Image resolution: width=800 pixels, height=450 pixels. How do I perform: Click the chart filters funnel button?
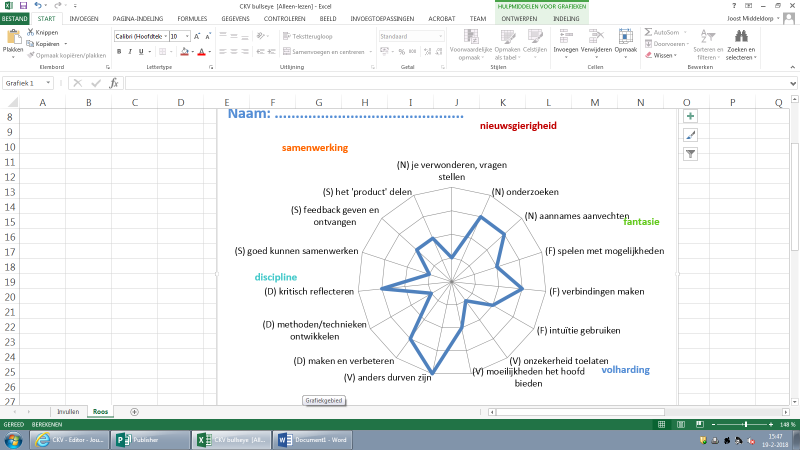coord(690,154)
